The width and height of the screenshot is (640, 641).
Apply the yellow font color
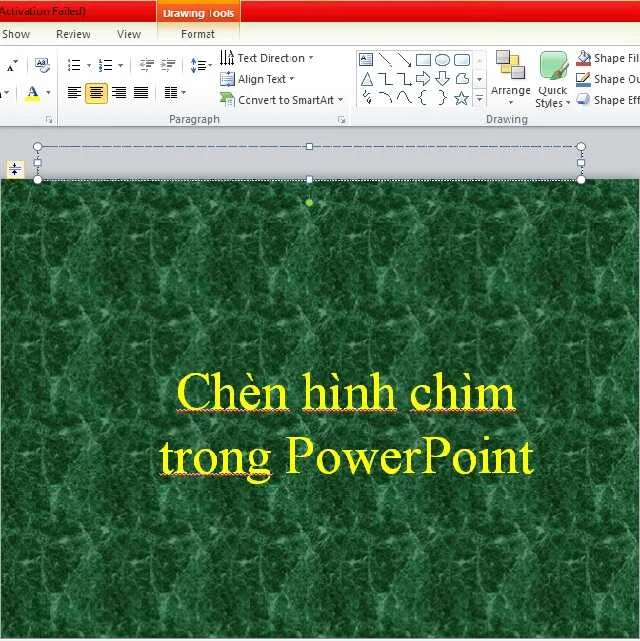tap(33, 93)
